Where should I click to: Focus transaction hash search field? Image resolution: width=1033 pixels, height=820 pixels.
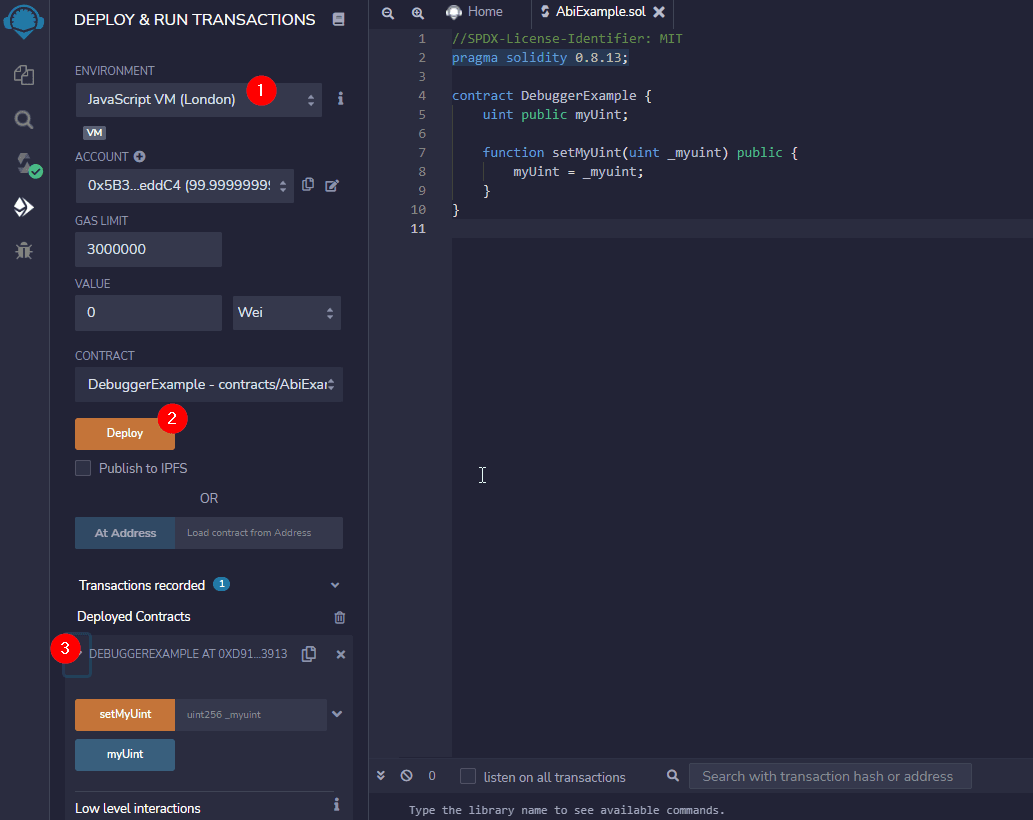click(x=830, y=776)
